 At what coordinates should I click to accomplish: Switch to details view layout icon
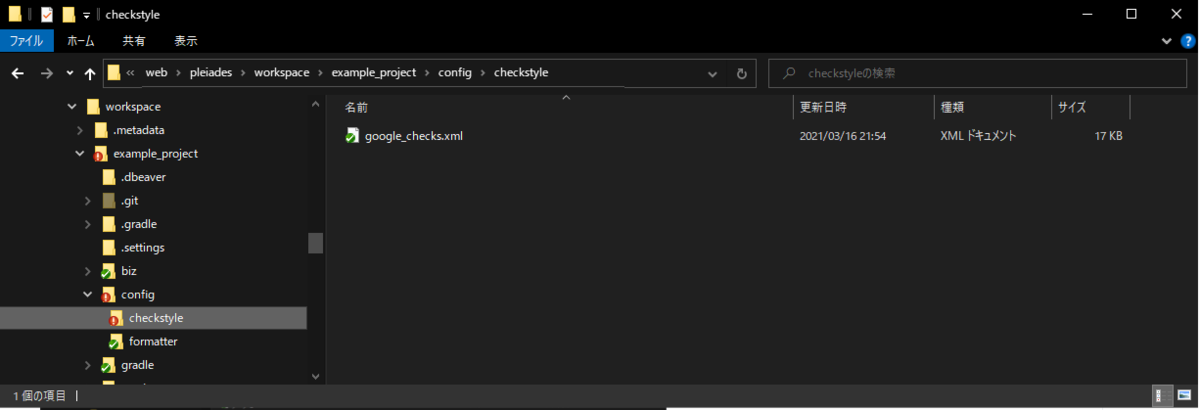point(1160,396)
